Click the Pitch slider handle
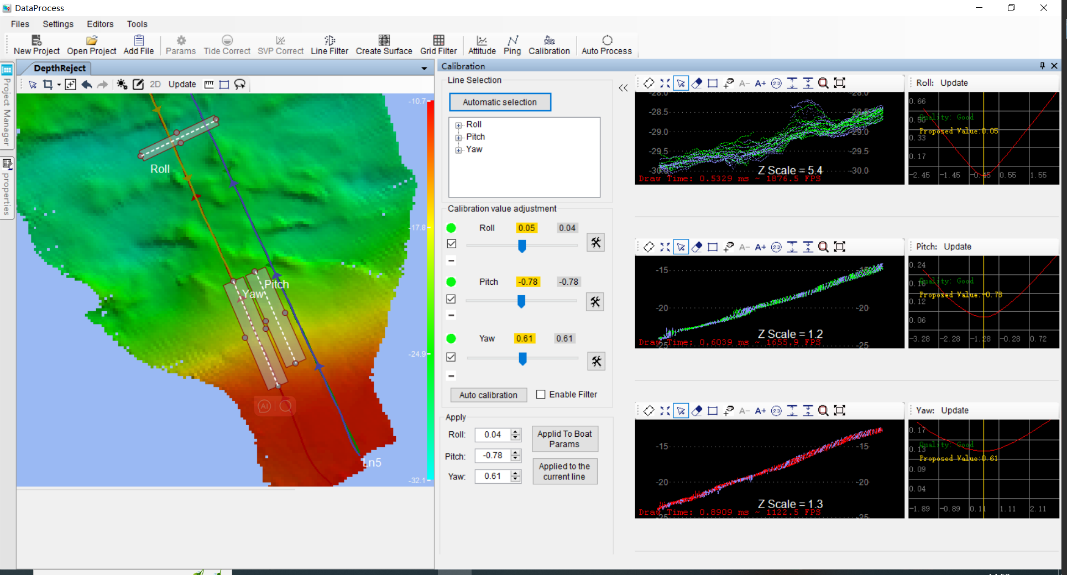This screenshot has width=1067, height=575. [521, 301]
